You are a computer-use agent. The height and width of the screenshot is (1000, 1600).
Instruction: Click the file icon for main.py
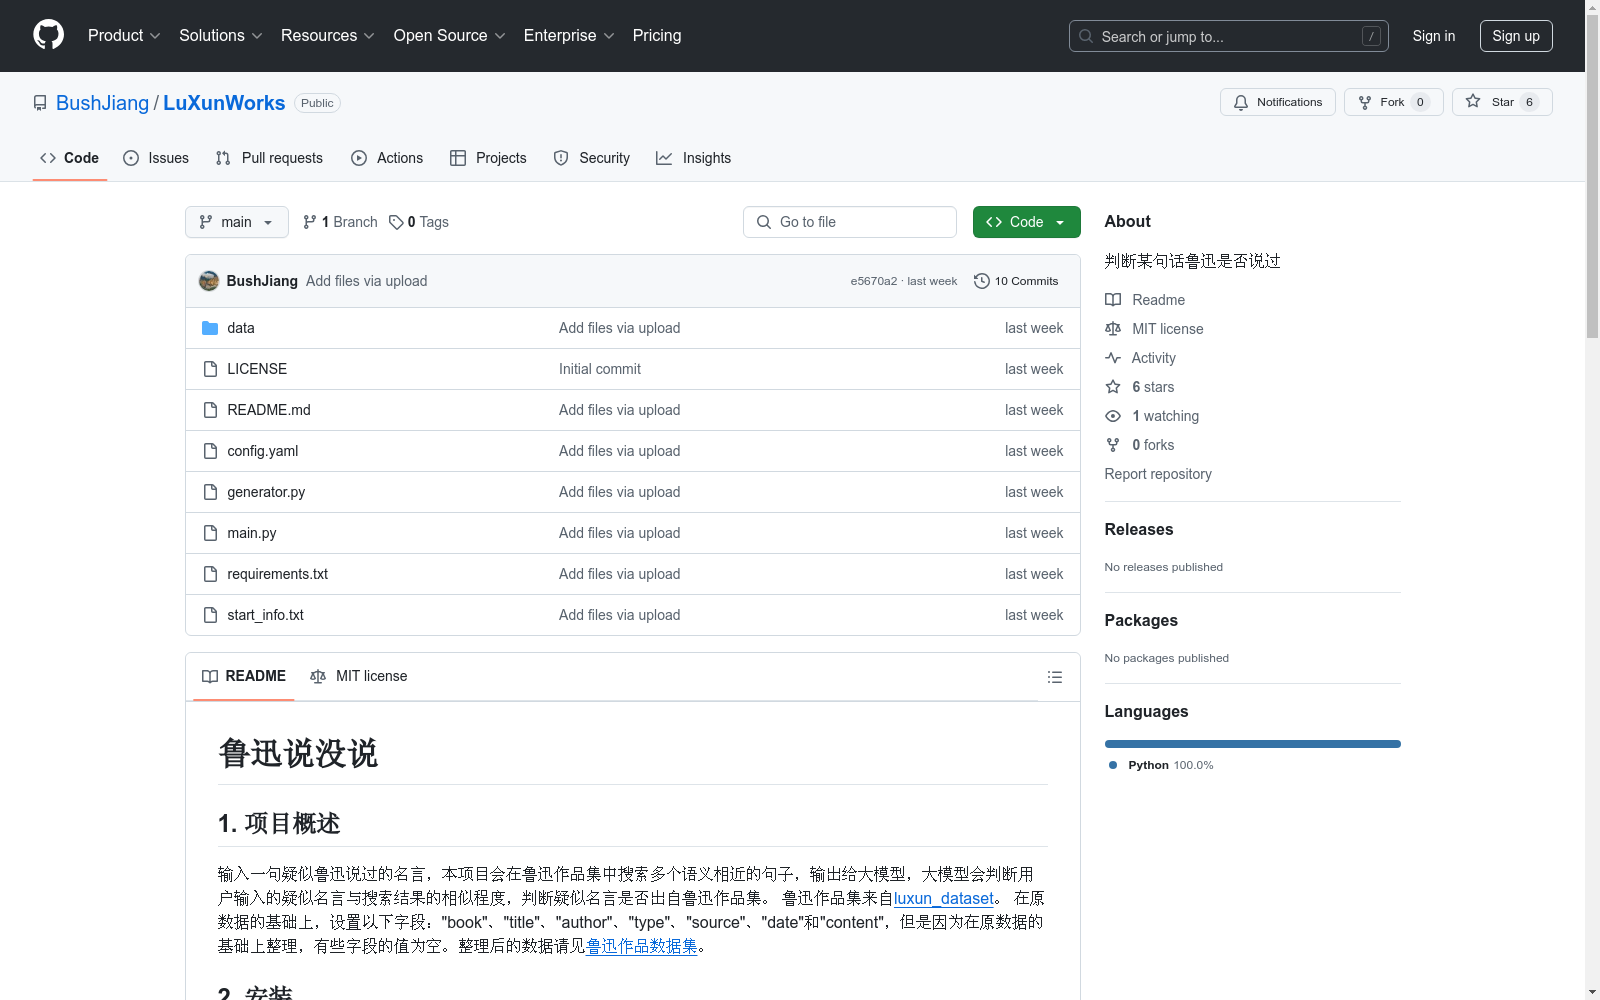[210, 533]
